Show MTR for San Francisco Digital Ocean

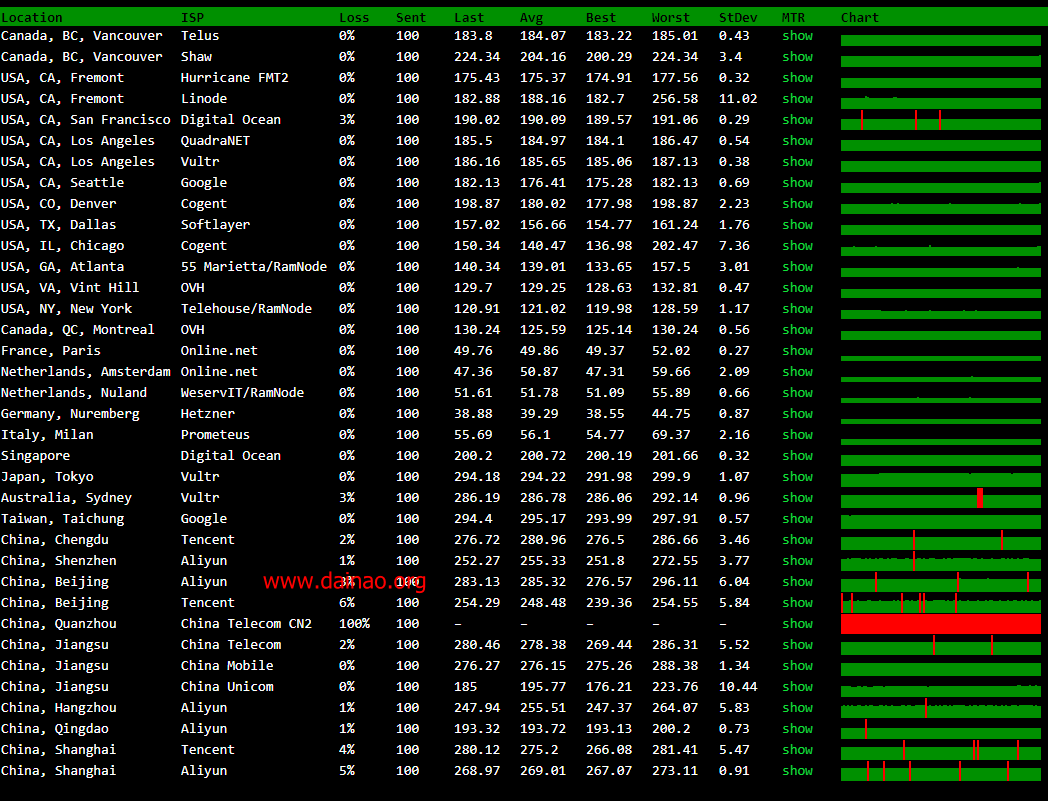click(x=797, y=120)
